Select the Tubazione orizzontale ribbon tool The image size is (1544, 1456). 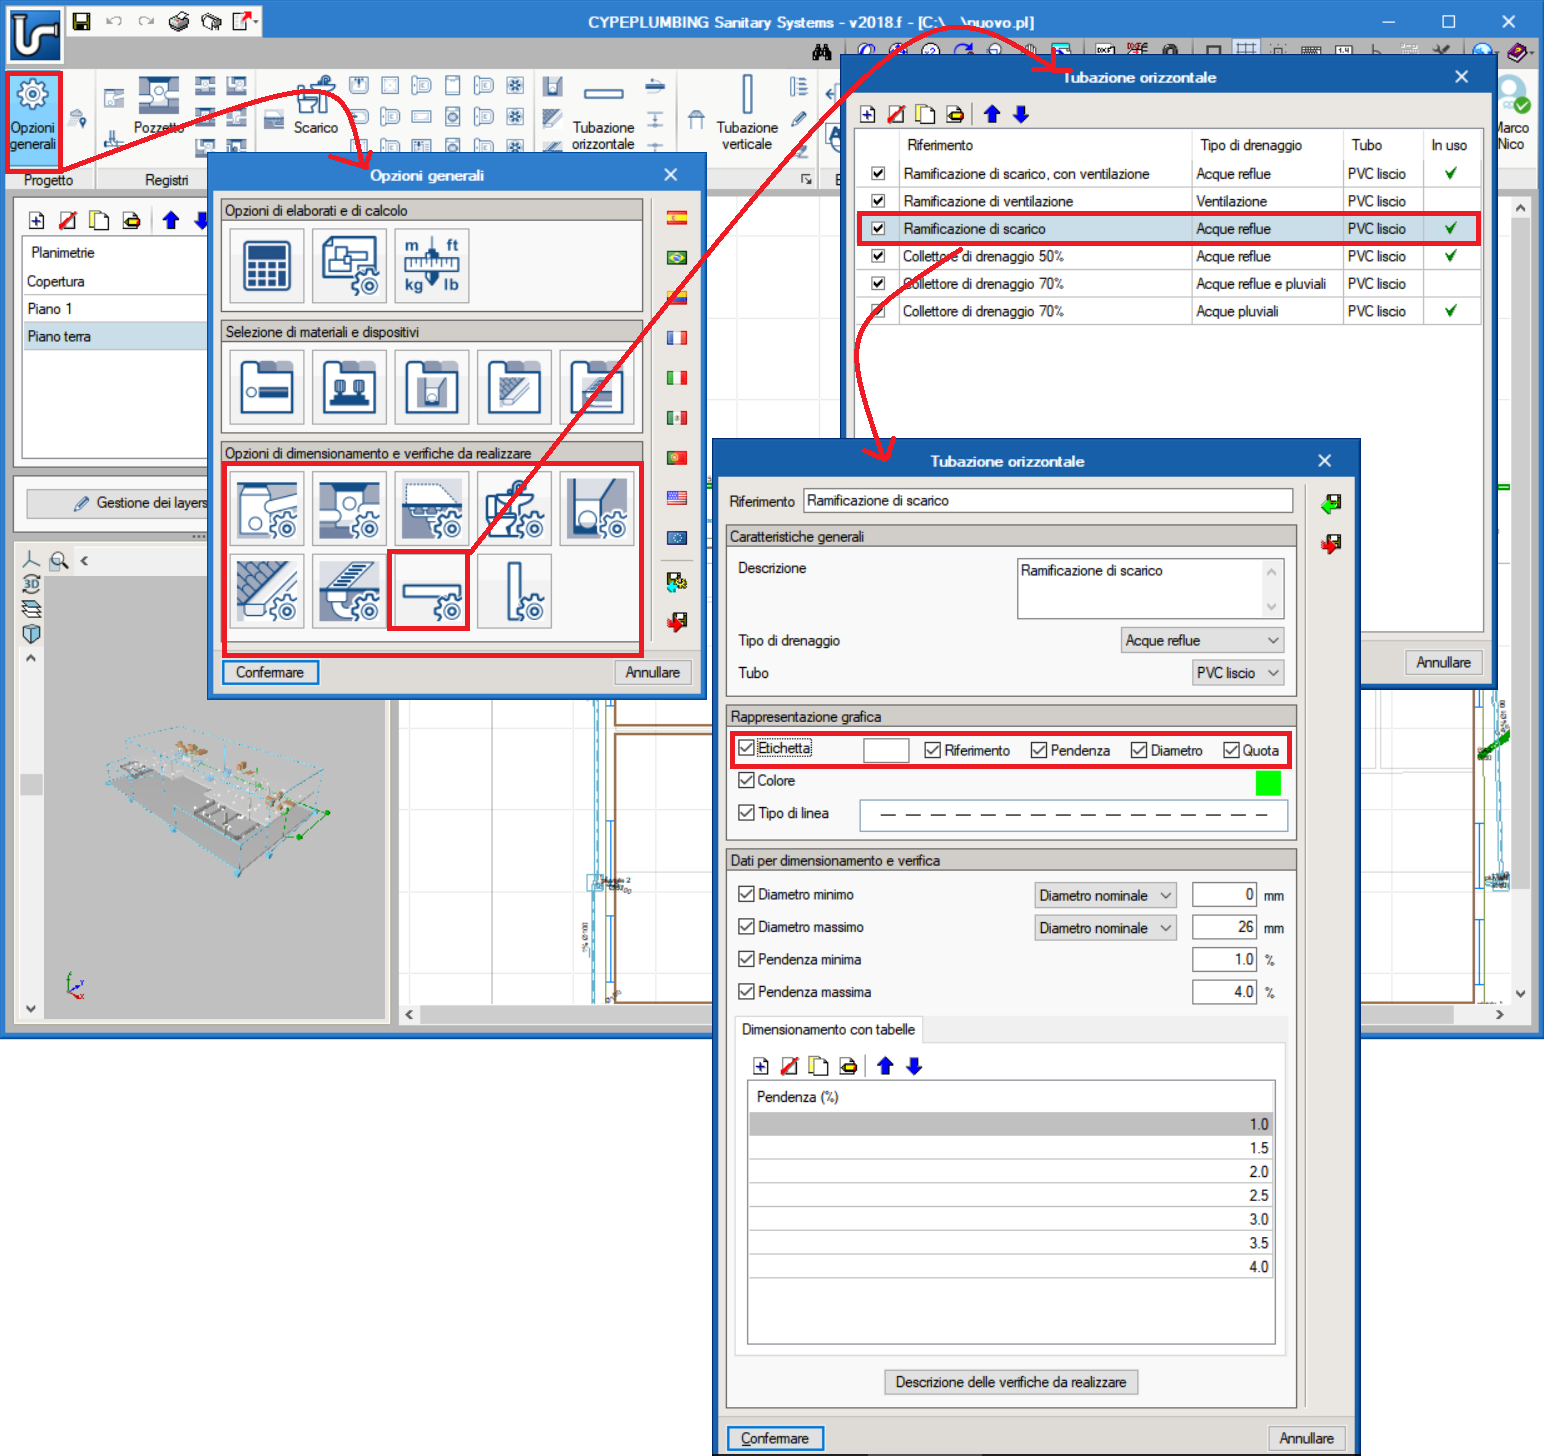[x=603, y=113]
